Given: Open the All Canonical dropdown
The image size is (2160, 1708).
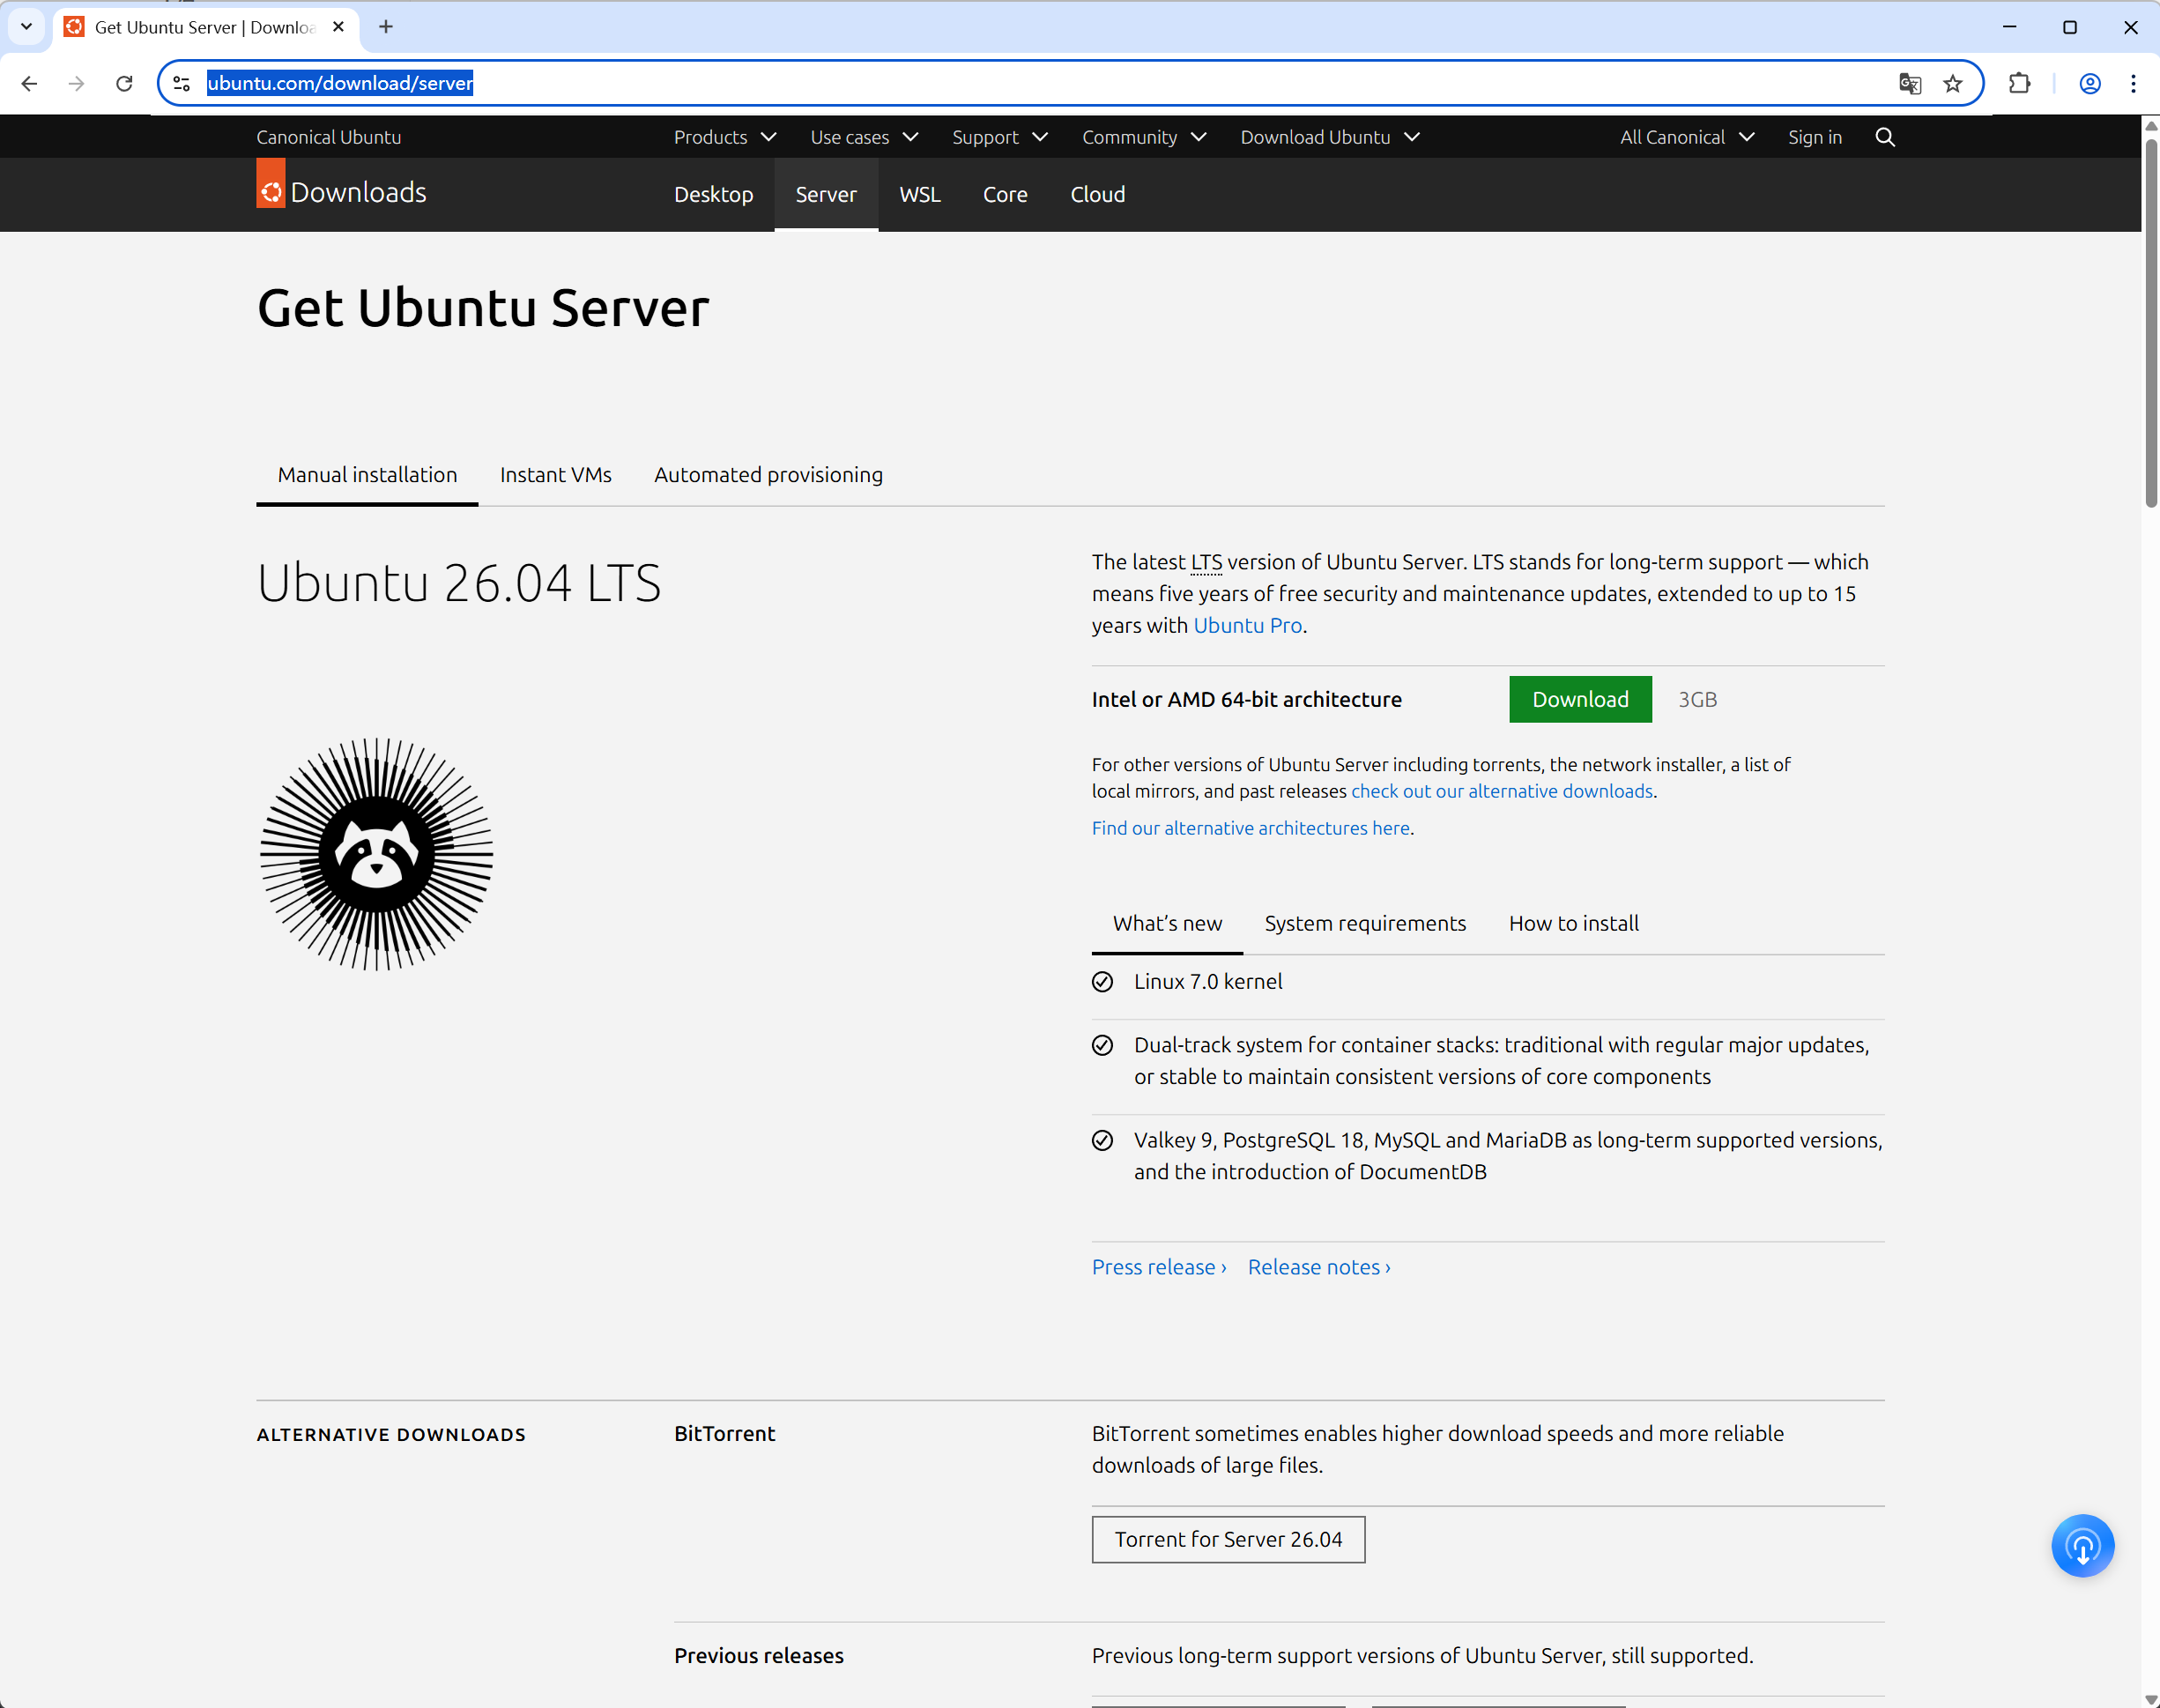Looking at the screenshot, I should tap(1686, 137).
